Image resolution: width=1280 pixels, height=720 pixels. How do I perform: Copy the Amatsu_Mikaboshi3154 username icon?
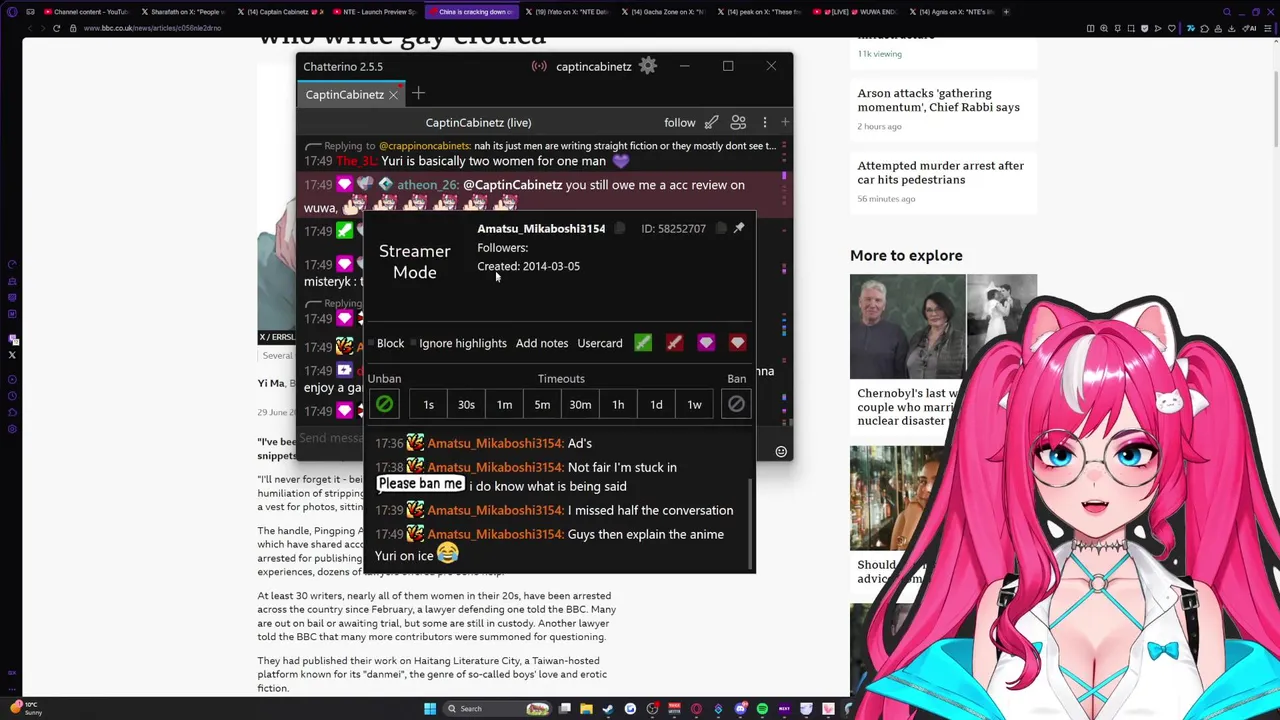tap(620, 229)
